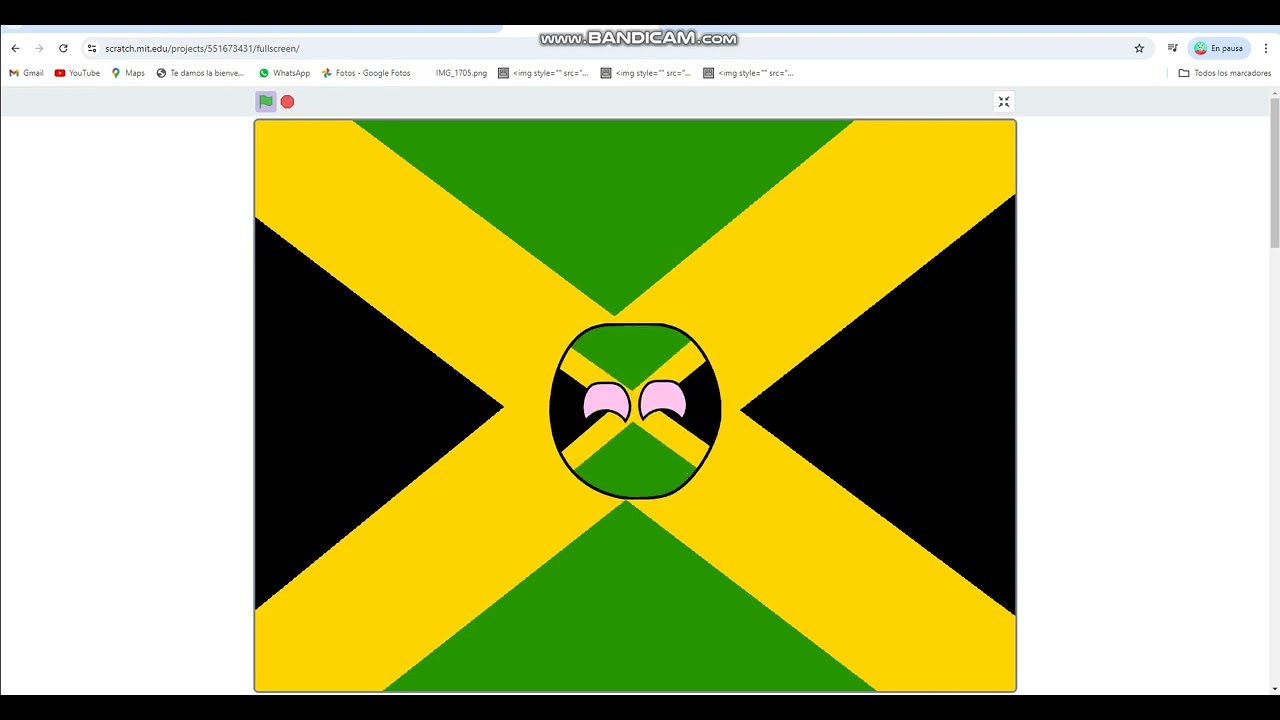Viewport: 1280px width, 720px height.
Task: Click the page vertical scrollbar thumb
Action: [x=1274, y=172]
